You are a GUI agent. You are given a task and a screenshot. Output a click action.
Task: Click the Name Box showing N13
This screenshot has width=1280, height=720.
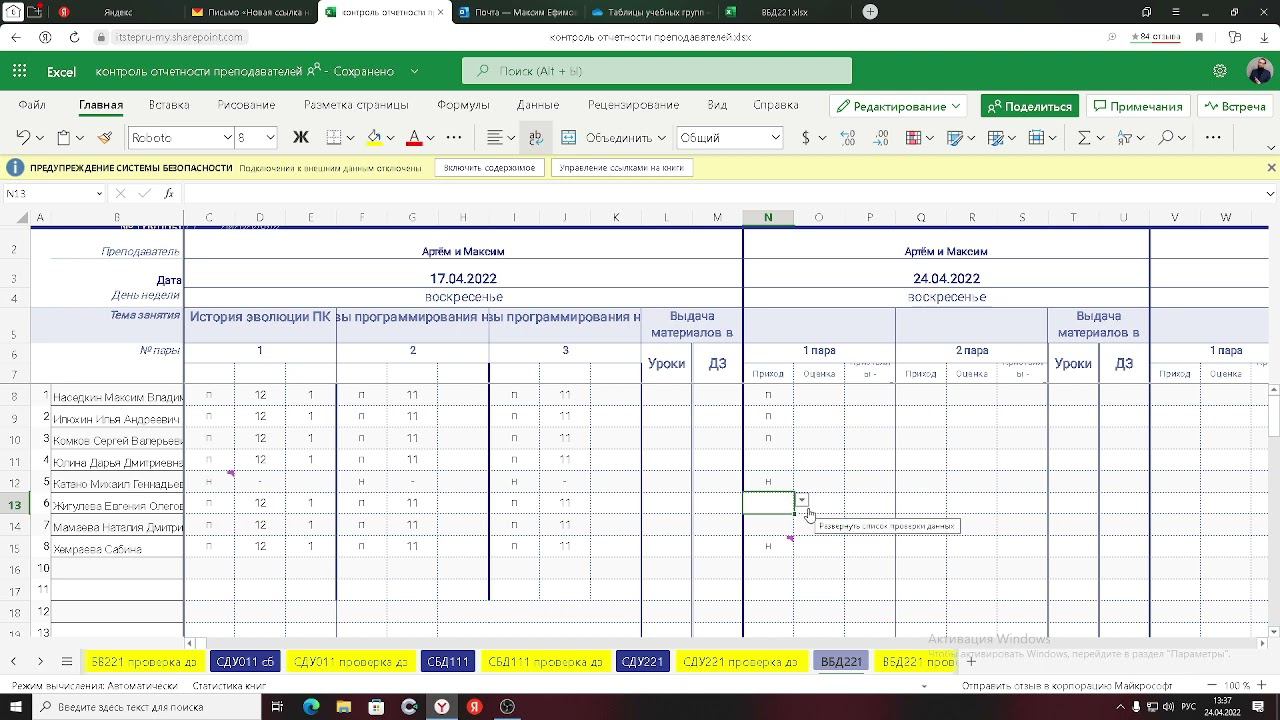pyautogui.click(x=54, y=193)
